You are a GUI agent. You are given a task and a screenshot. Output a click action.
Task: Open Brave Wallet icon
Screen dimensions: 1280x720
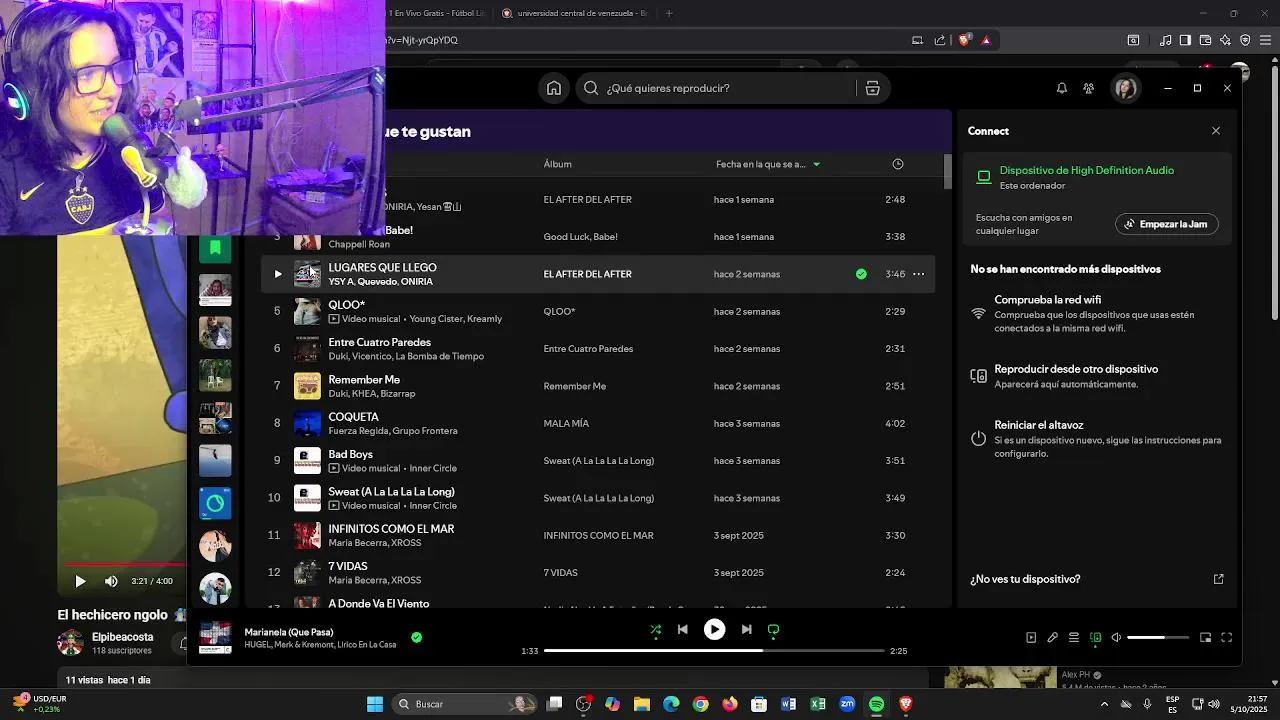click(x=1205, y=40)
